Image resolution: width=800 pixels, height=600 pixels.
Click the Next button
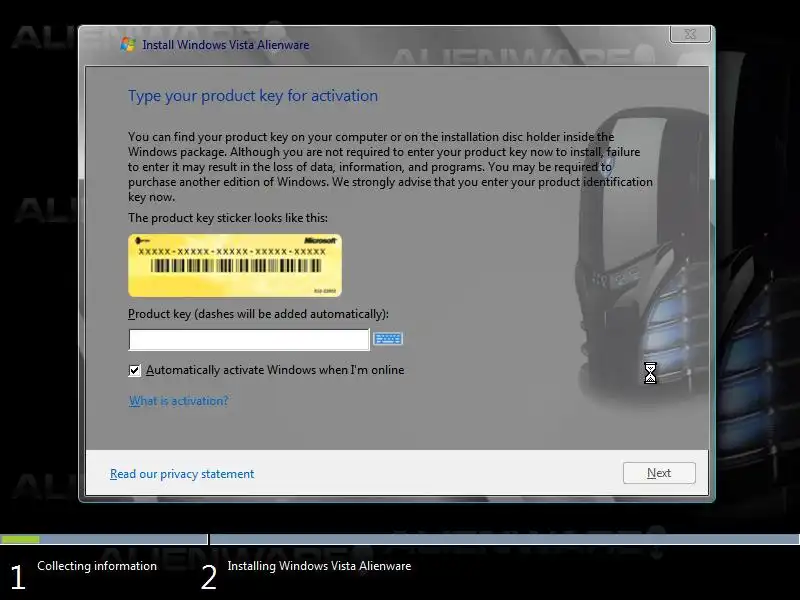pyautogui.click(x=659, y=473)
